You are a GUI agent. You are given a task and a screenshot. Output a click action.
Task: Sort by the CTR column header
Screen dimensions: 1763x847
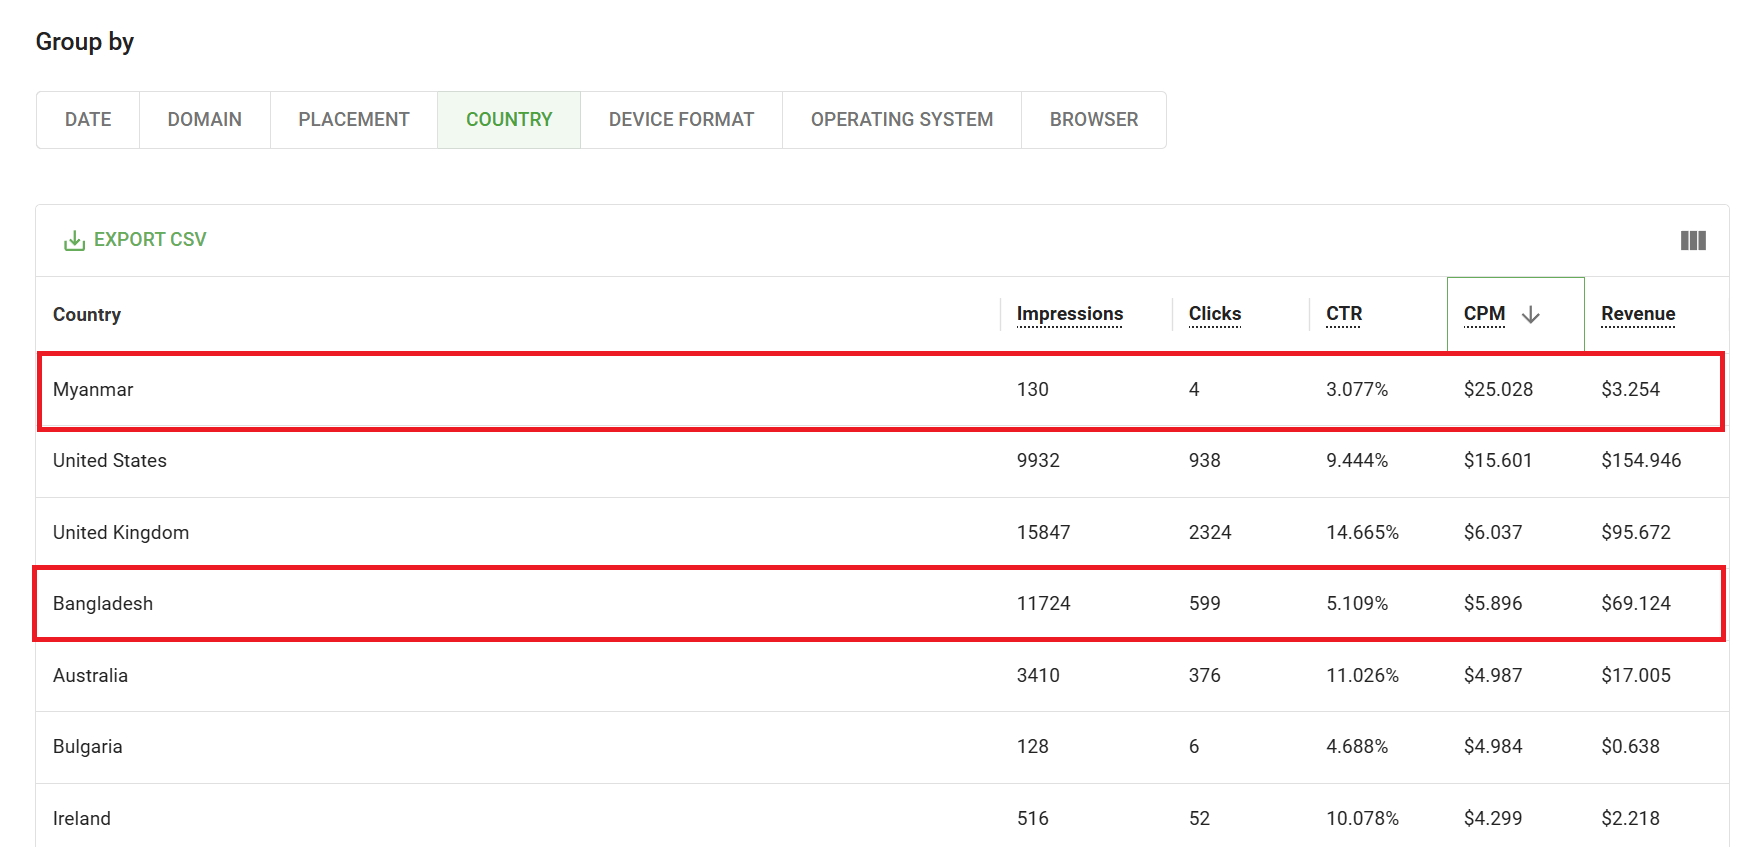1343,314
